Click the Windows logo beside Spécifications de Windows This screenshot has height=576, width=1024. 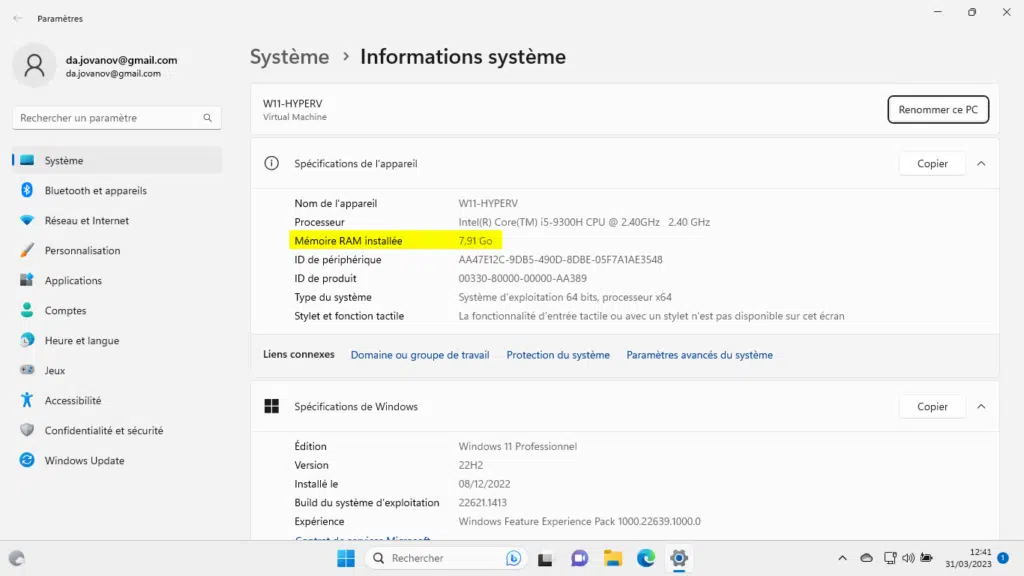pyautogui.click(x=272, y=407)
